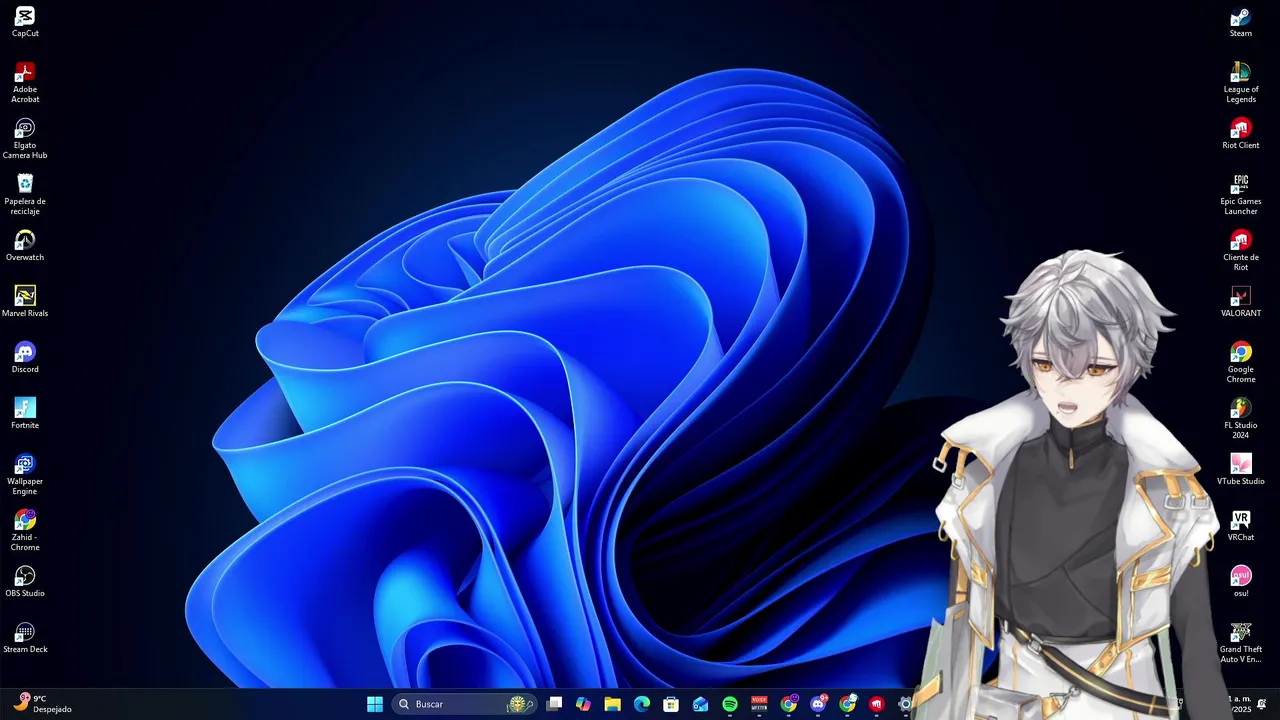Open Microsoft Store from the taskbar
The height and width of the screenshot is (720, 1280).
(x=671, y=704)
